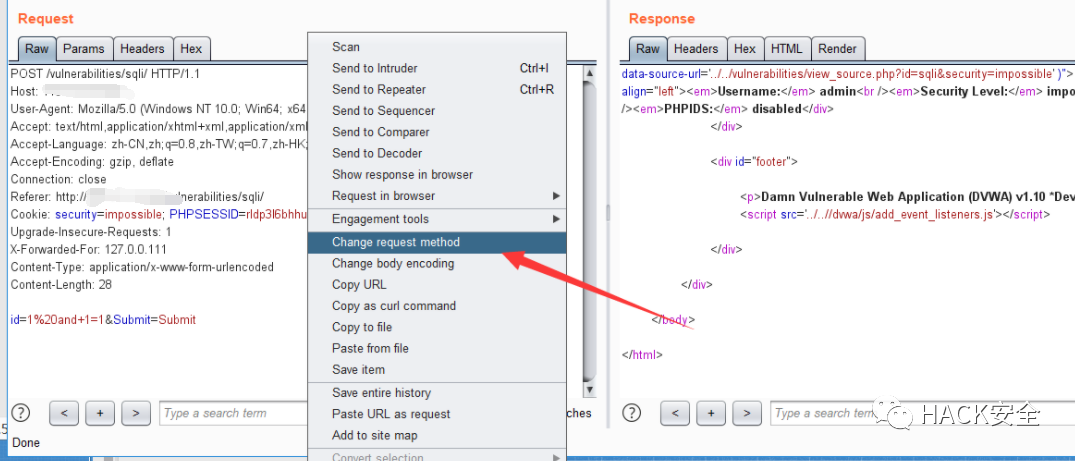Switch to the Request Hex tab
The height and width of the screenshot is (461, 1075).
(191, 49)
